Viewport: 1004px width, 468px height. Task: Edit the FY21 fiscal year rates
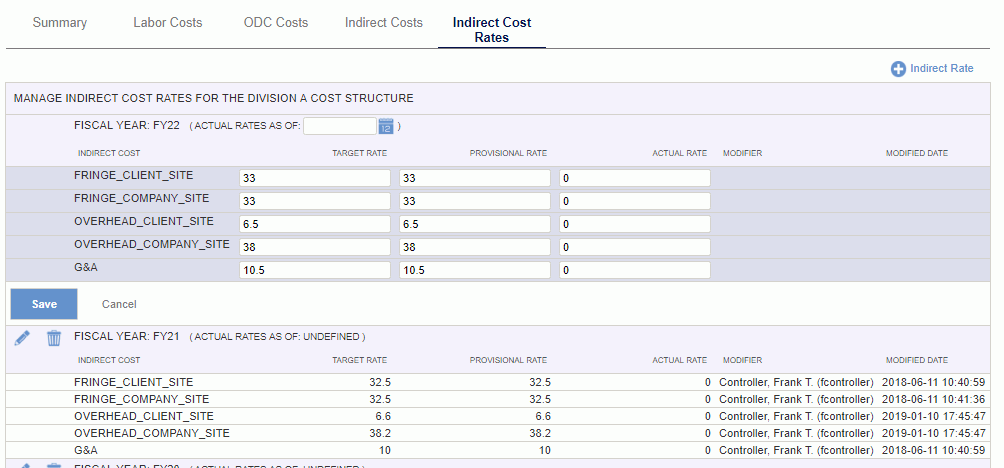[22, 337]
